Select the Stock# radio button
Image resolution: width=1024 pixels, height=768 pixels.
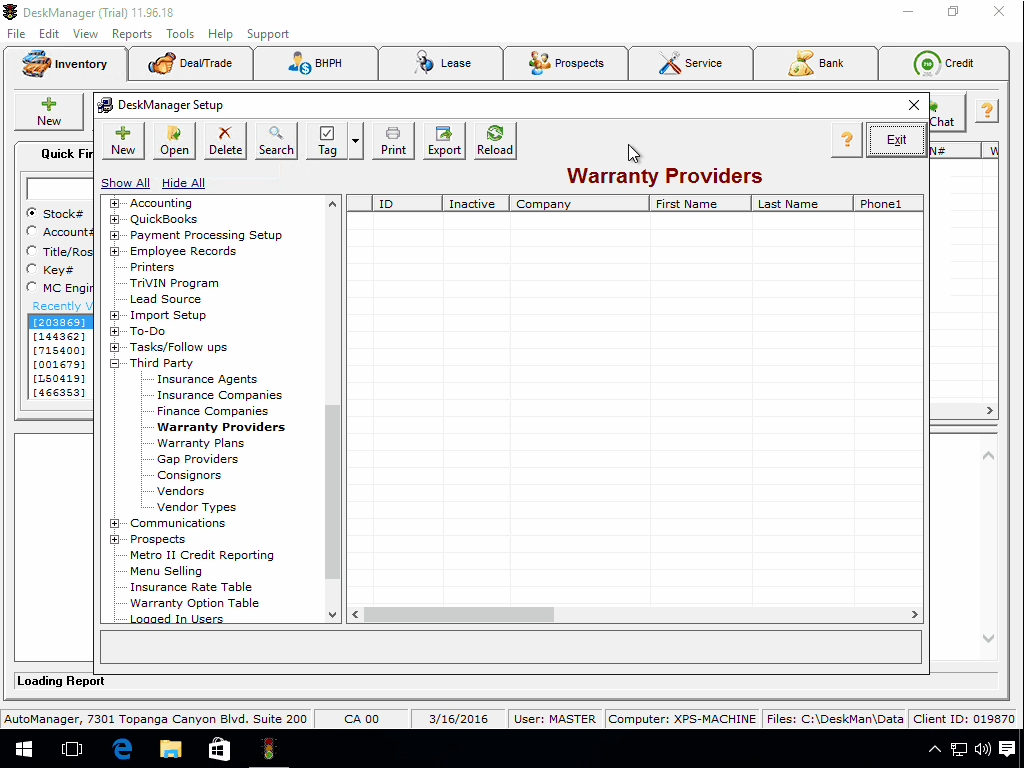(31, 213)
